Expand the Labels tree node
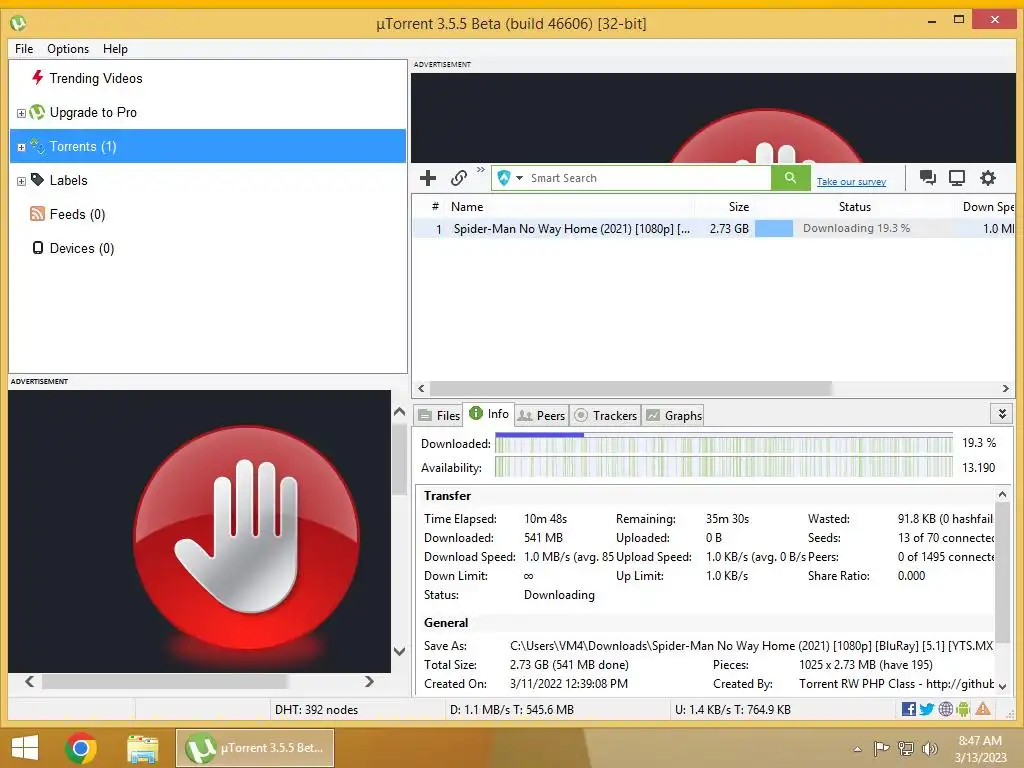This screenshot has height=768, width=1024. coord(21,181)
